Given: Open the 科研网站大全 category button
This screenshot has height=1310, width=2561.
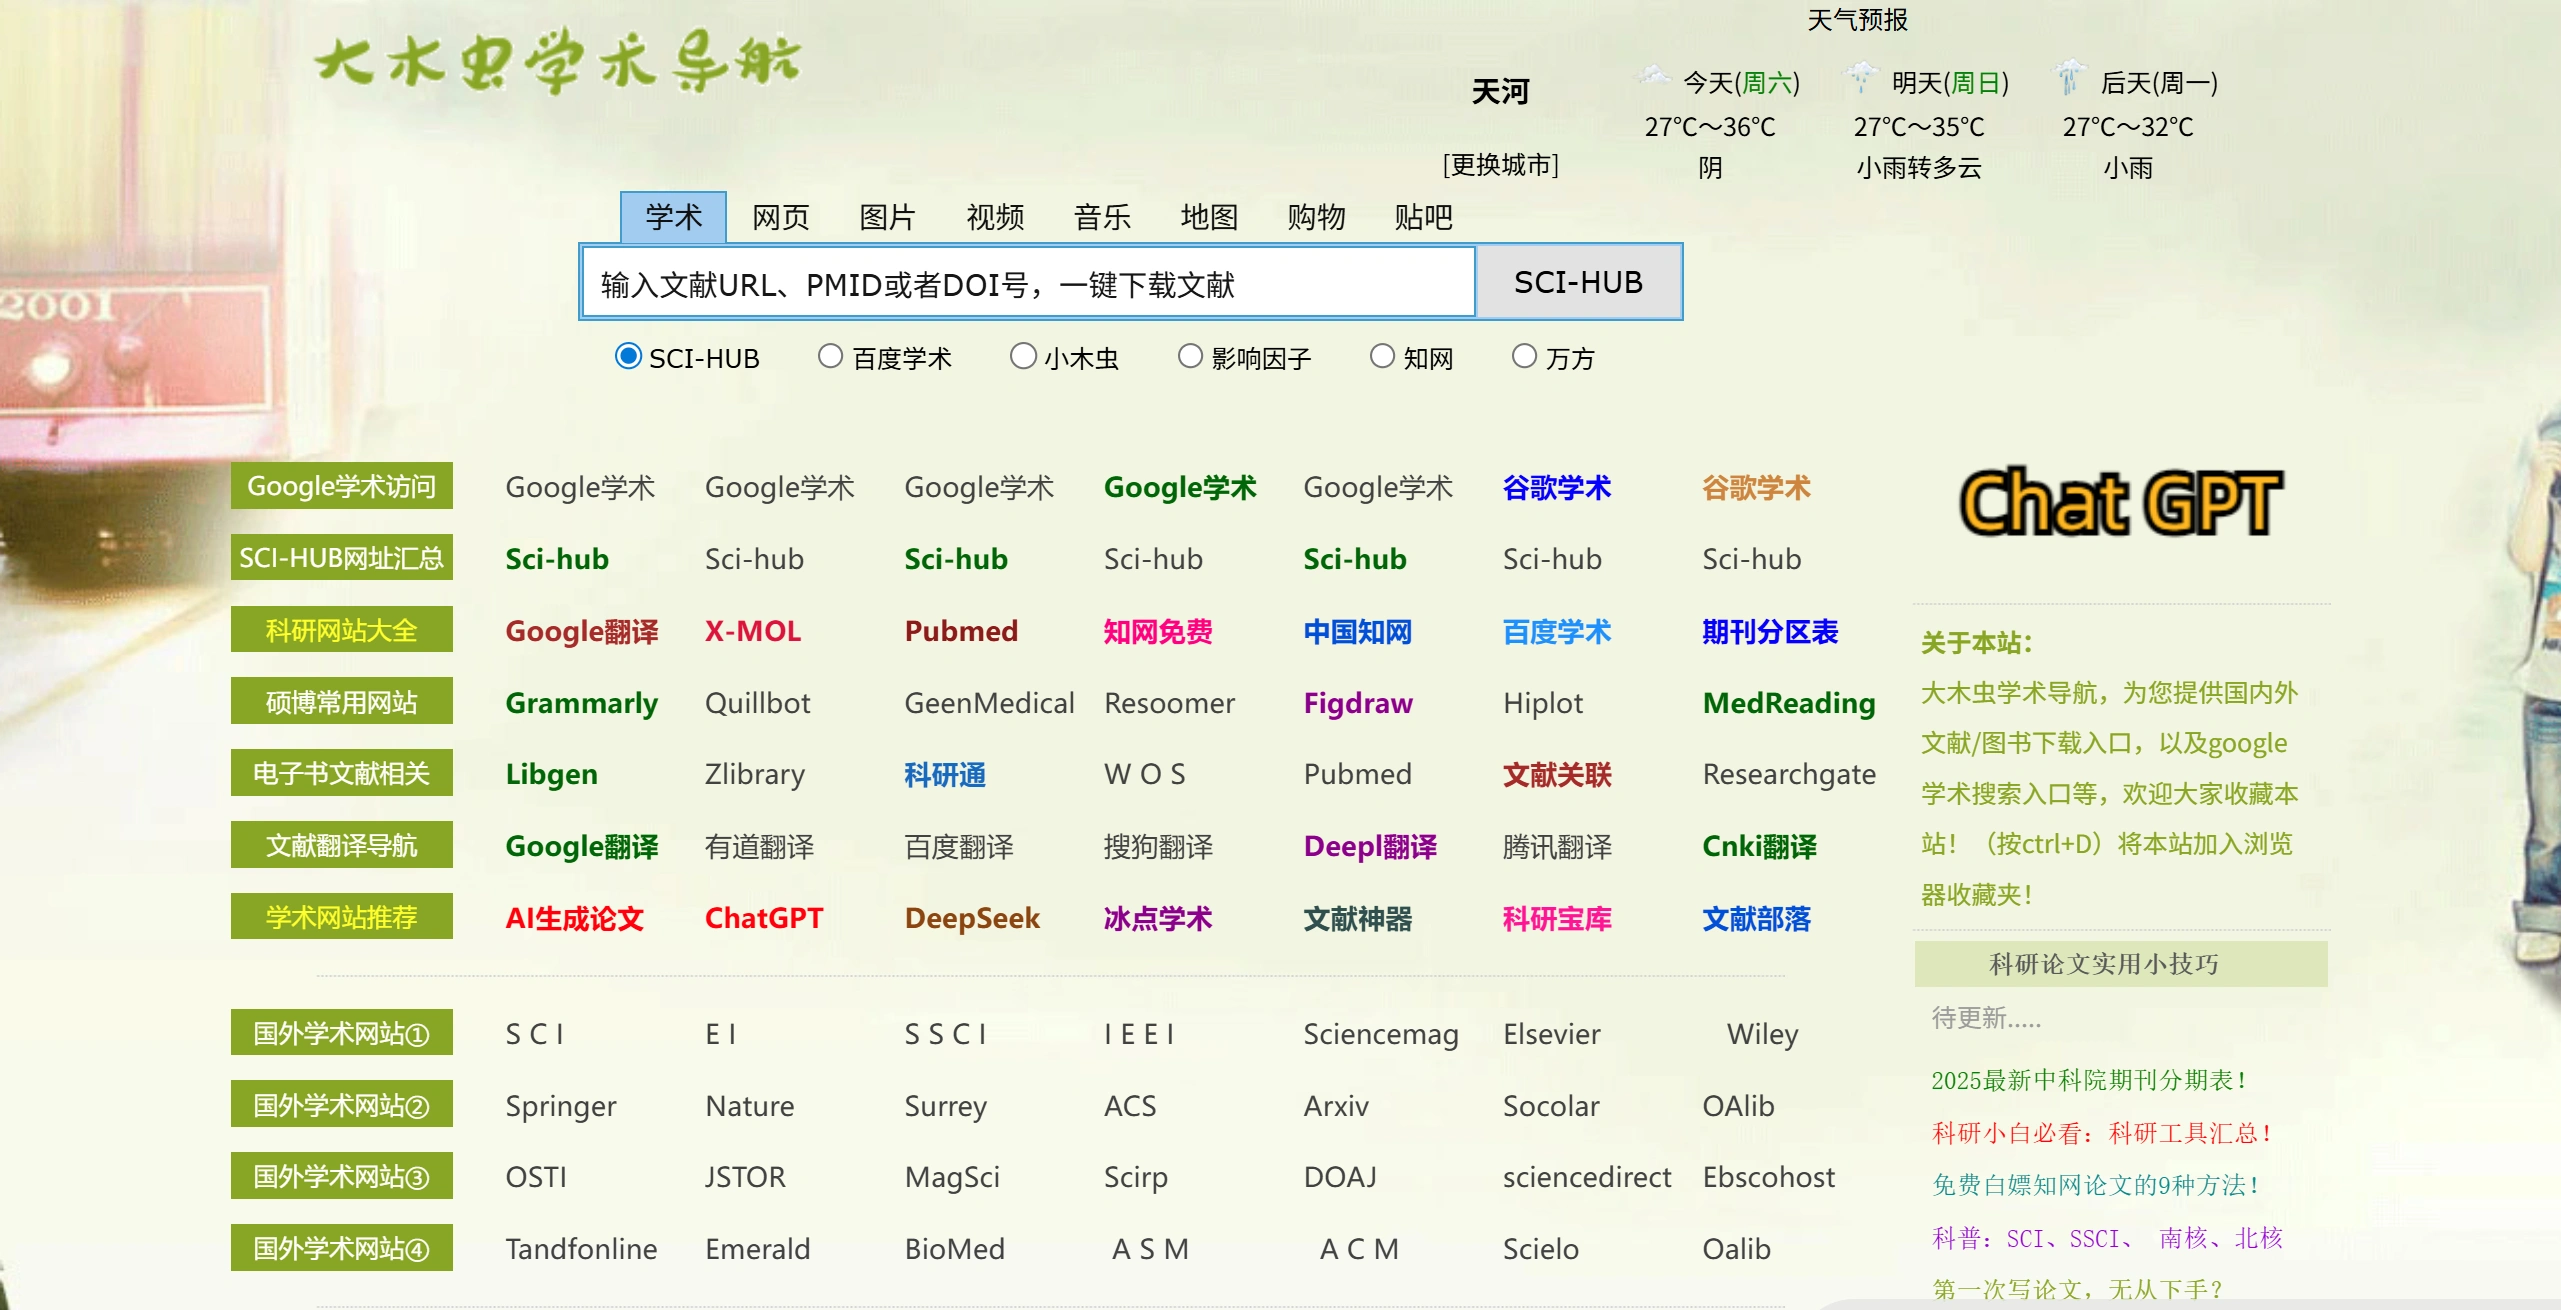Looking at the screenshot, I should (342, 630).
